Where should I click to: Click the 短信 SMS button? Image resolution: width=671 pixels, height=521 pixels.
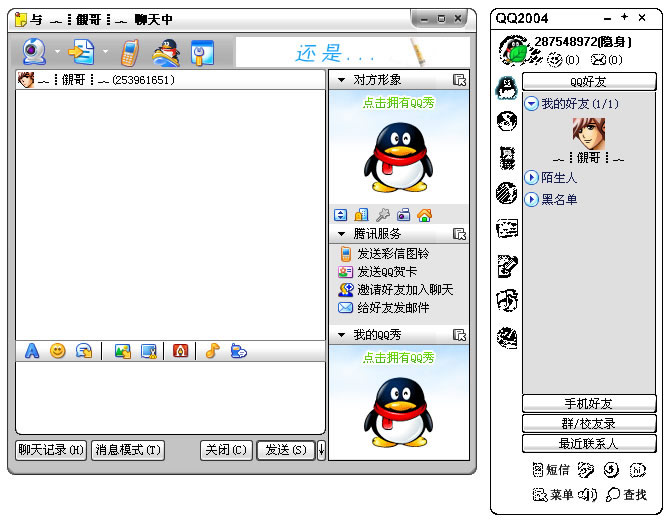pyautogui.click(x=551, y=470)
